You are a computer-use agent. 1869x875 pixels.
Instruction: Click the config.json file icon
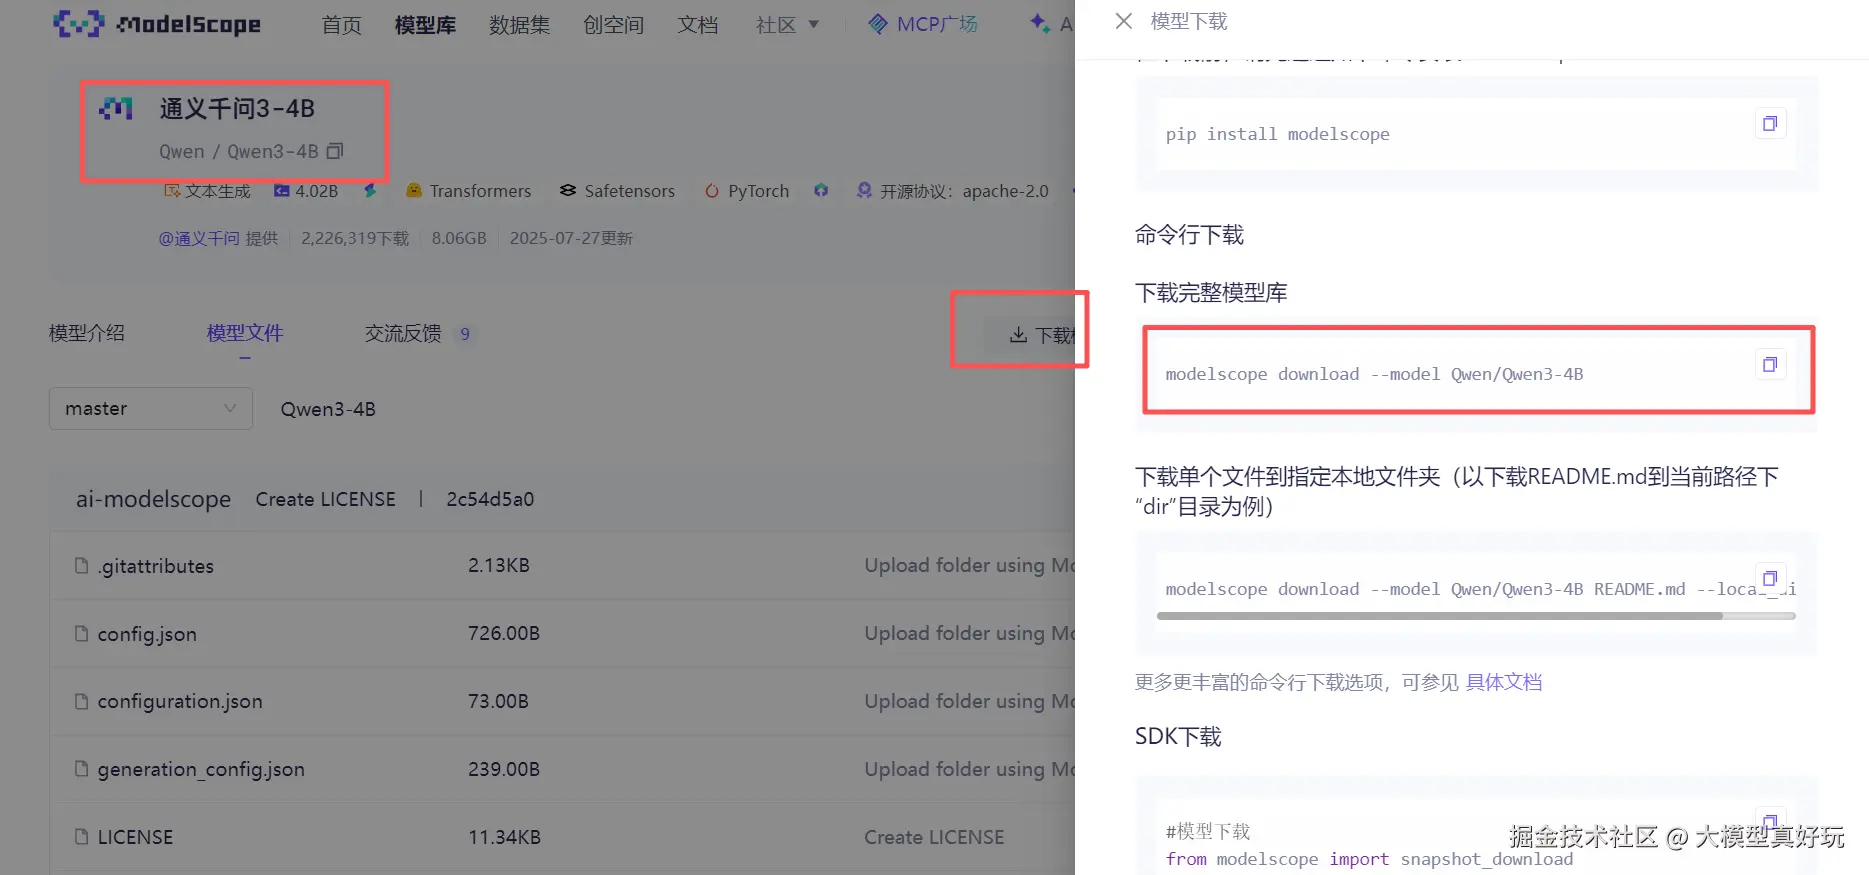pyautogui.click(x=81, y=634)
